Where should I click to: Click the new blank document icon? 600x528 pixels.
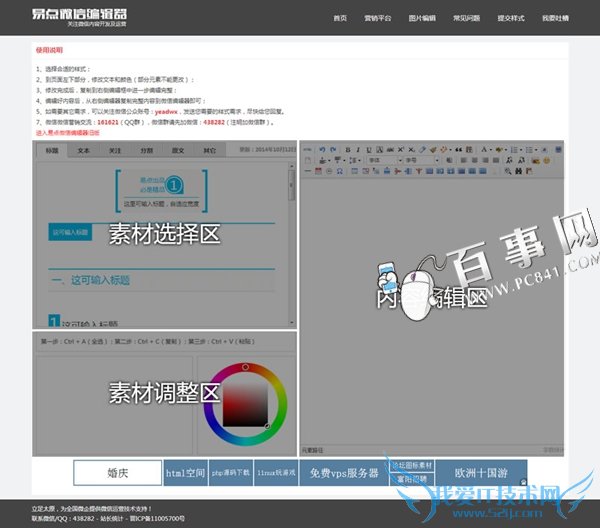pos(308,160)
